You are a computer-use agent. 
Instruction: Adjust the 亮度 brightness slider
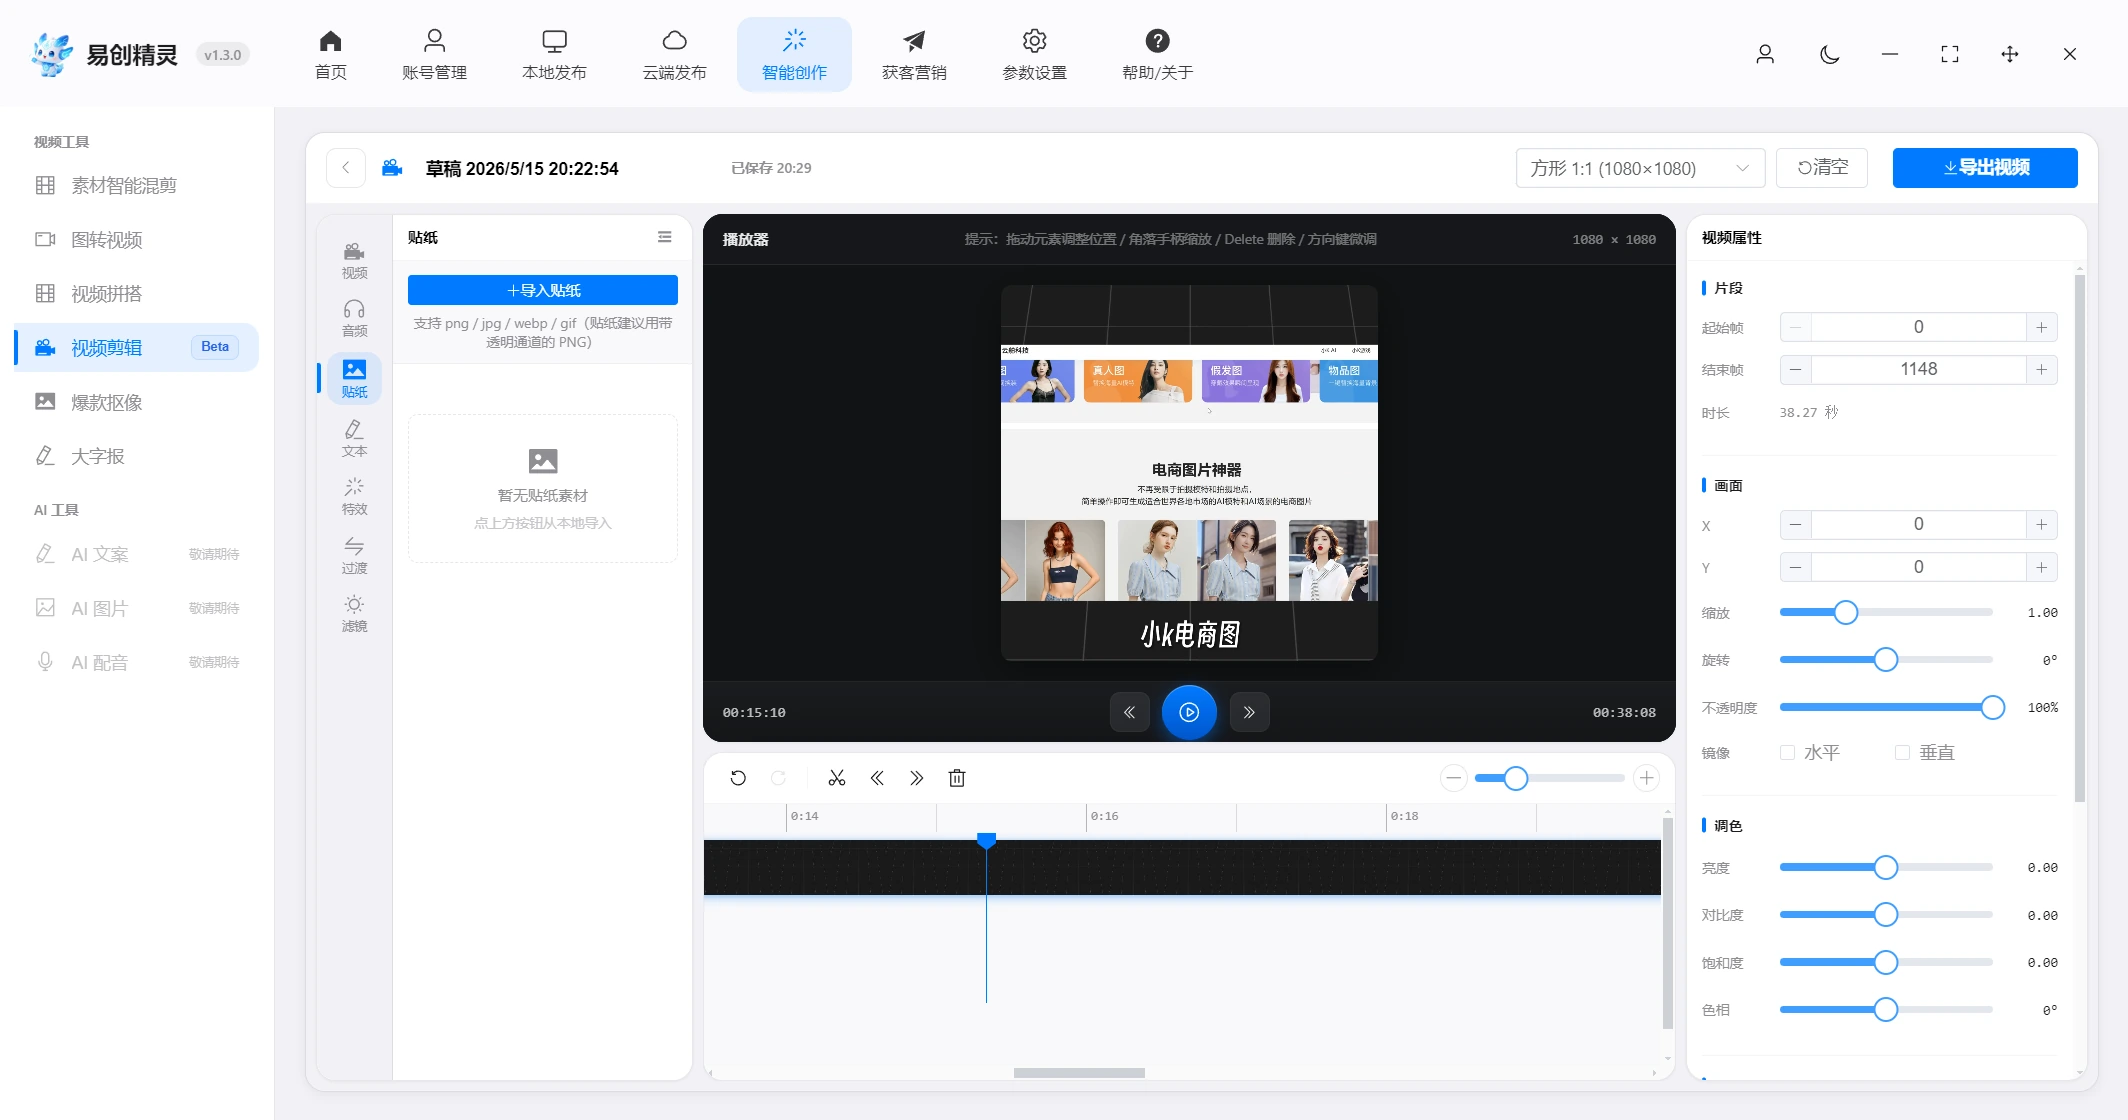coord(1886,867)
